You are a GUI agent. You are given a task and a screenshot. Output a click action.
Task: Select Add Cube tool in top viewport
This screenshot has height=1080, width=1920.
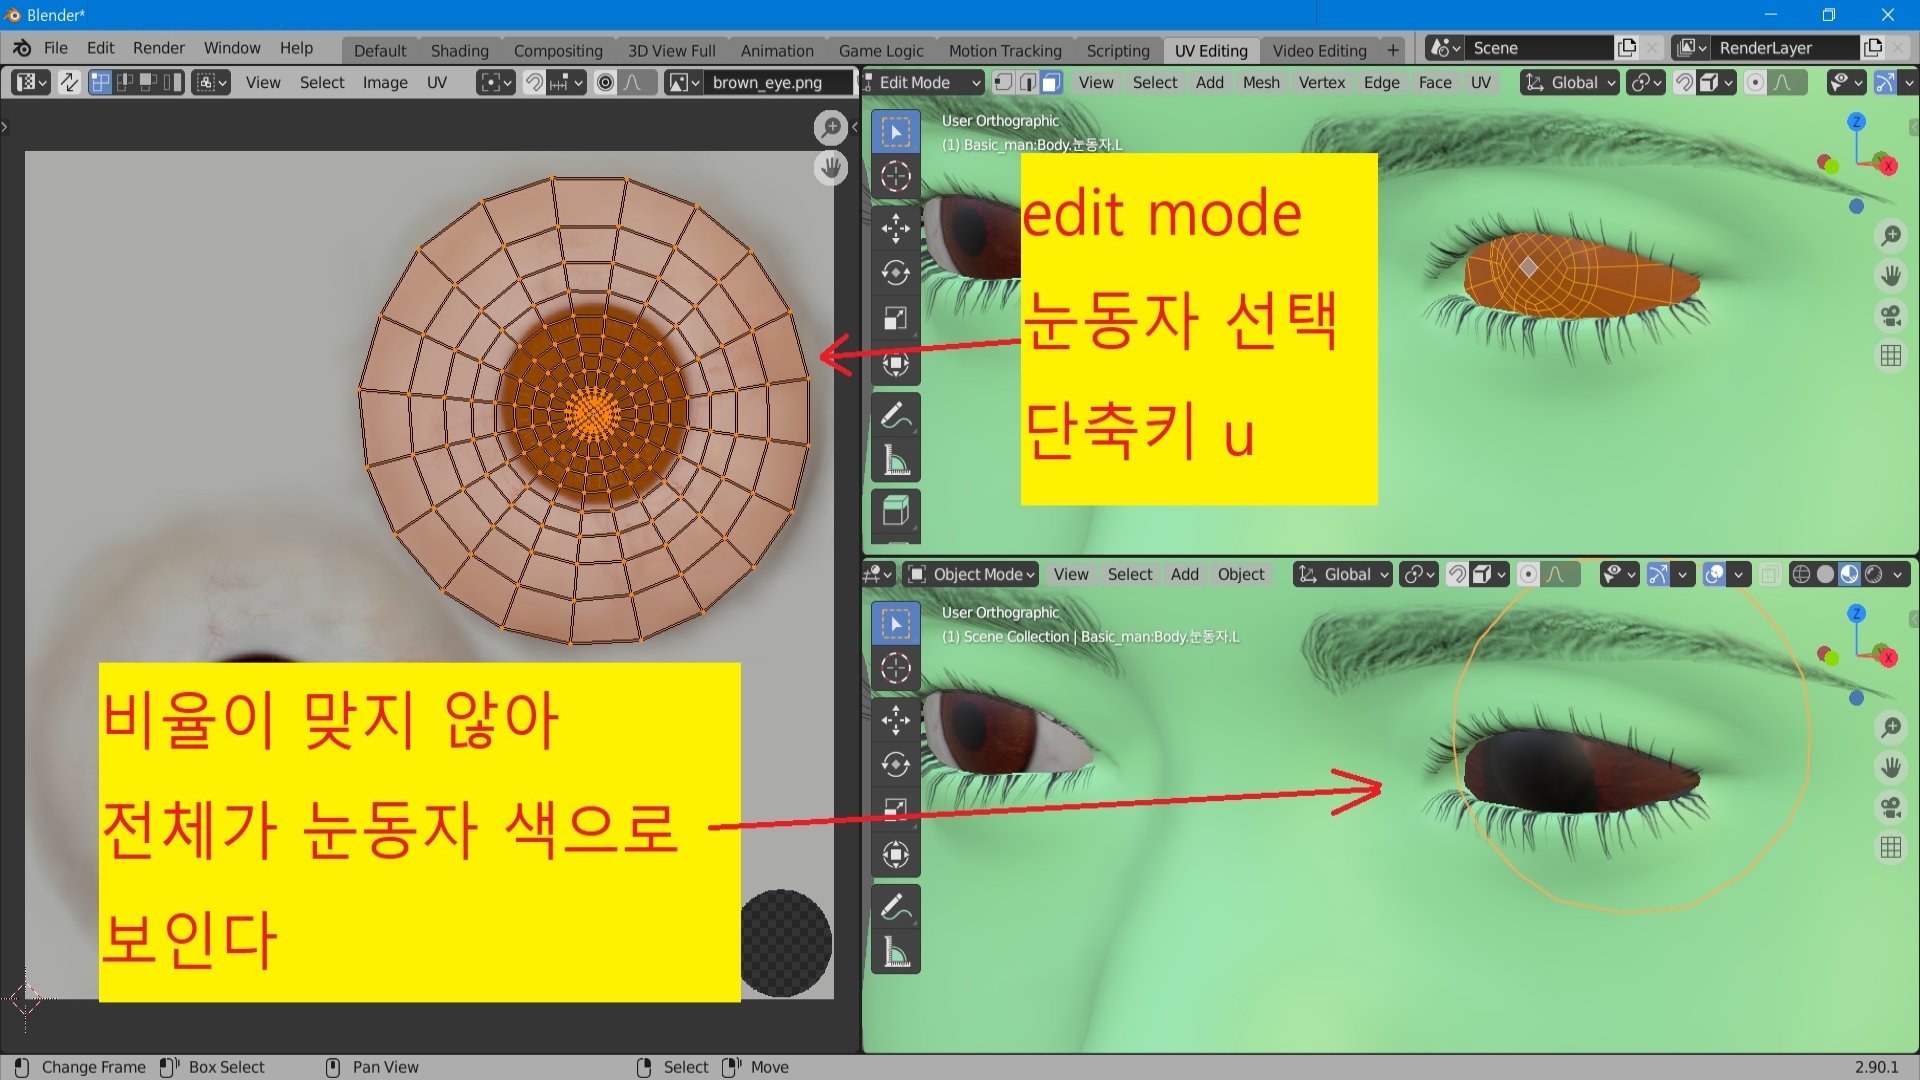tap(896, 512)
